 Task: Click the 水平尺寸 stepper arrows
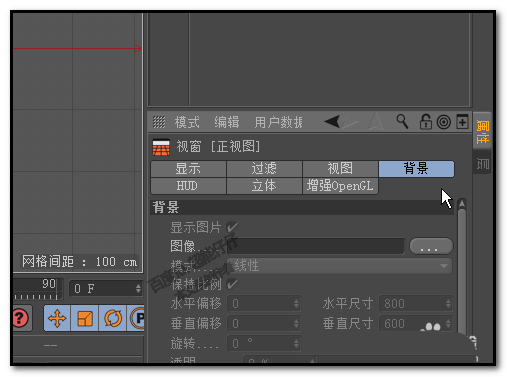coord(448,304)
